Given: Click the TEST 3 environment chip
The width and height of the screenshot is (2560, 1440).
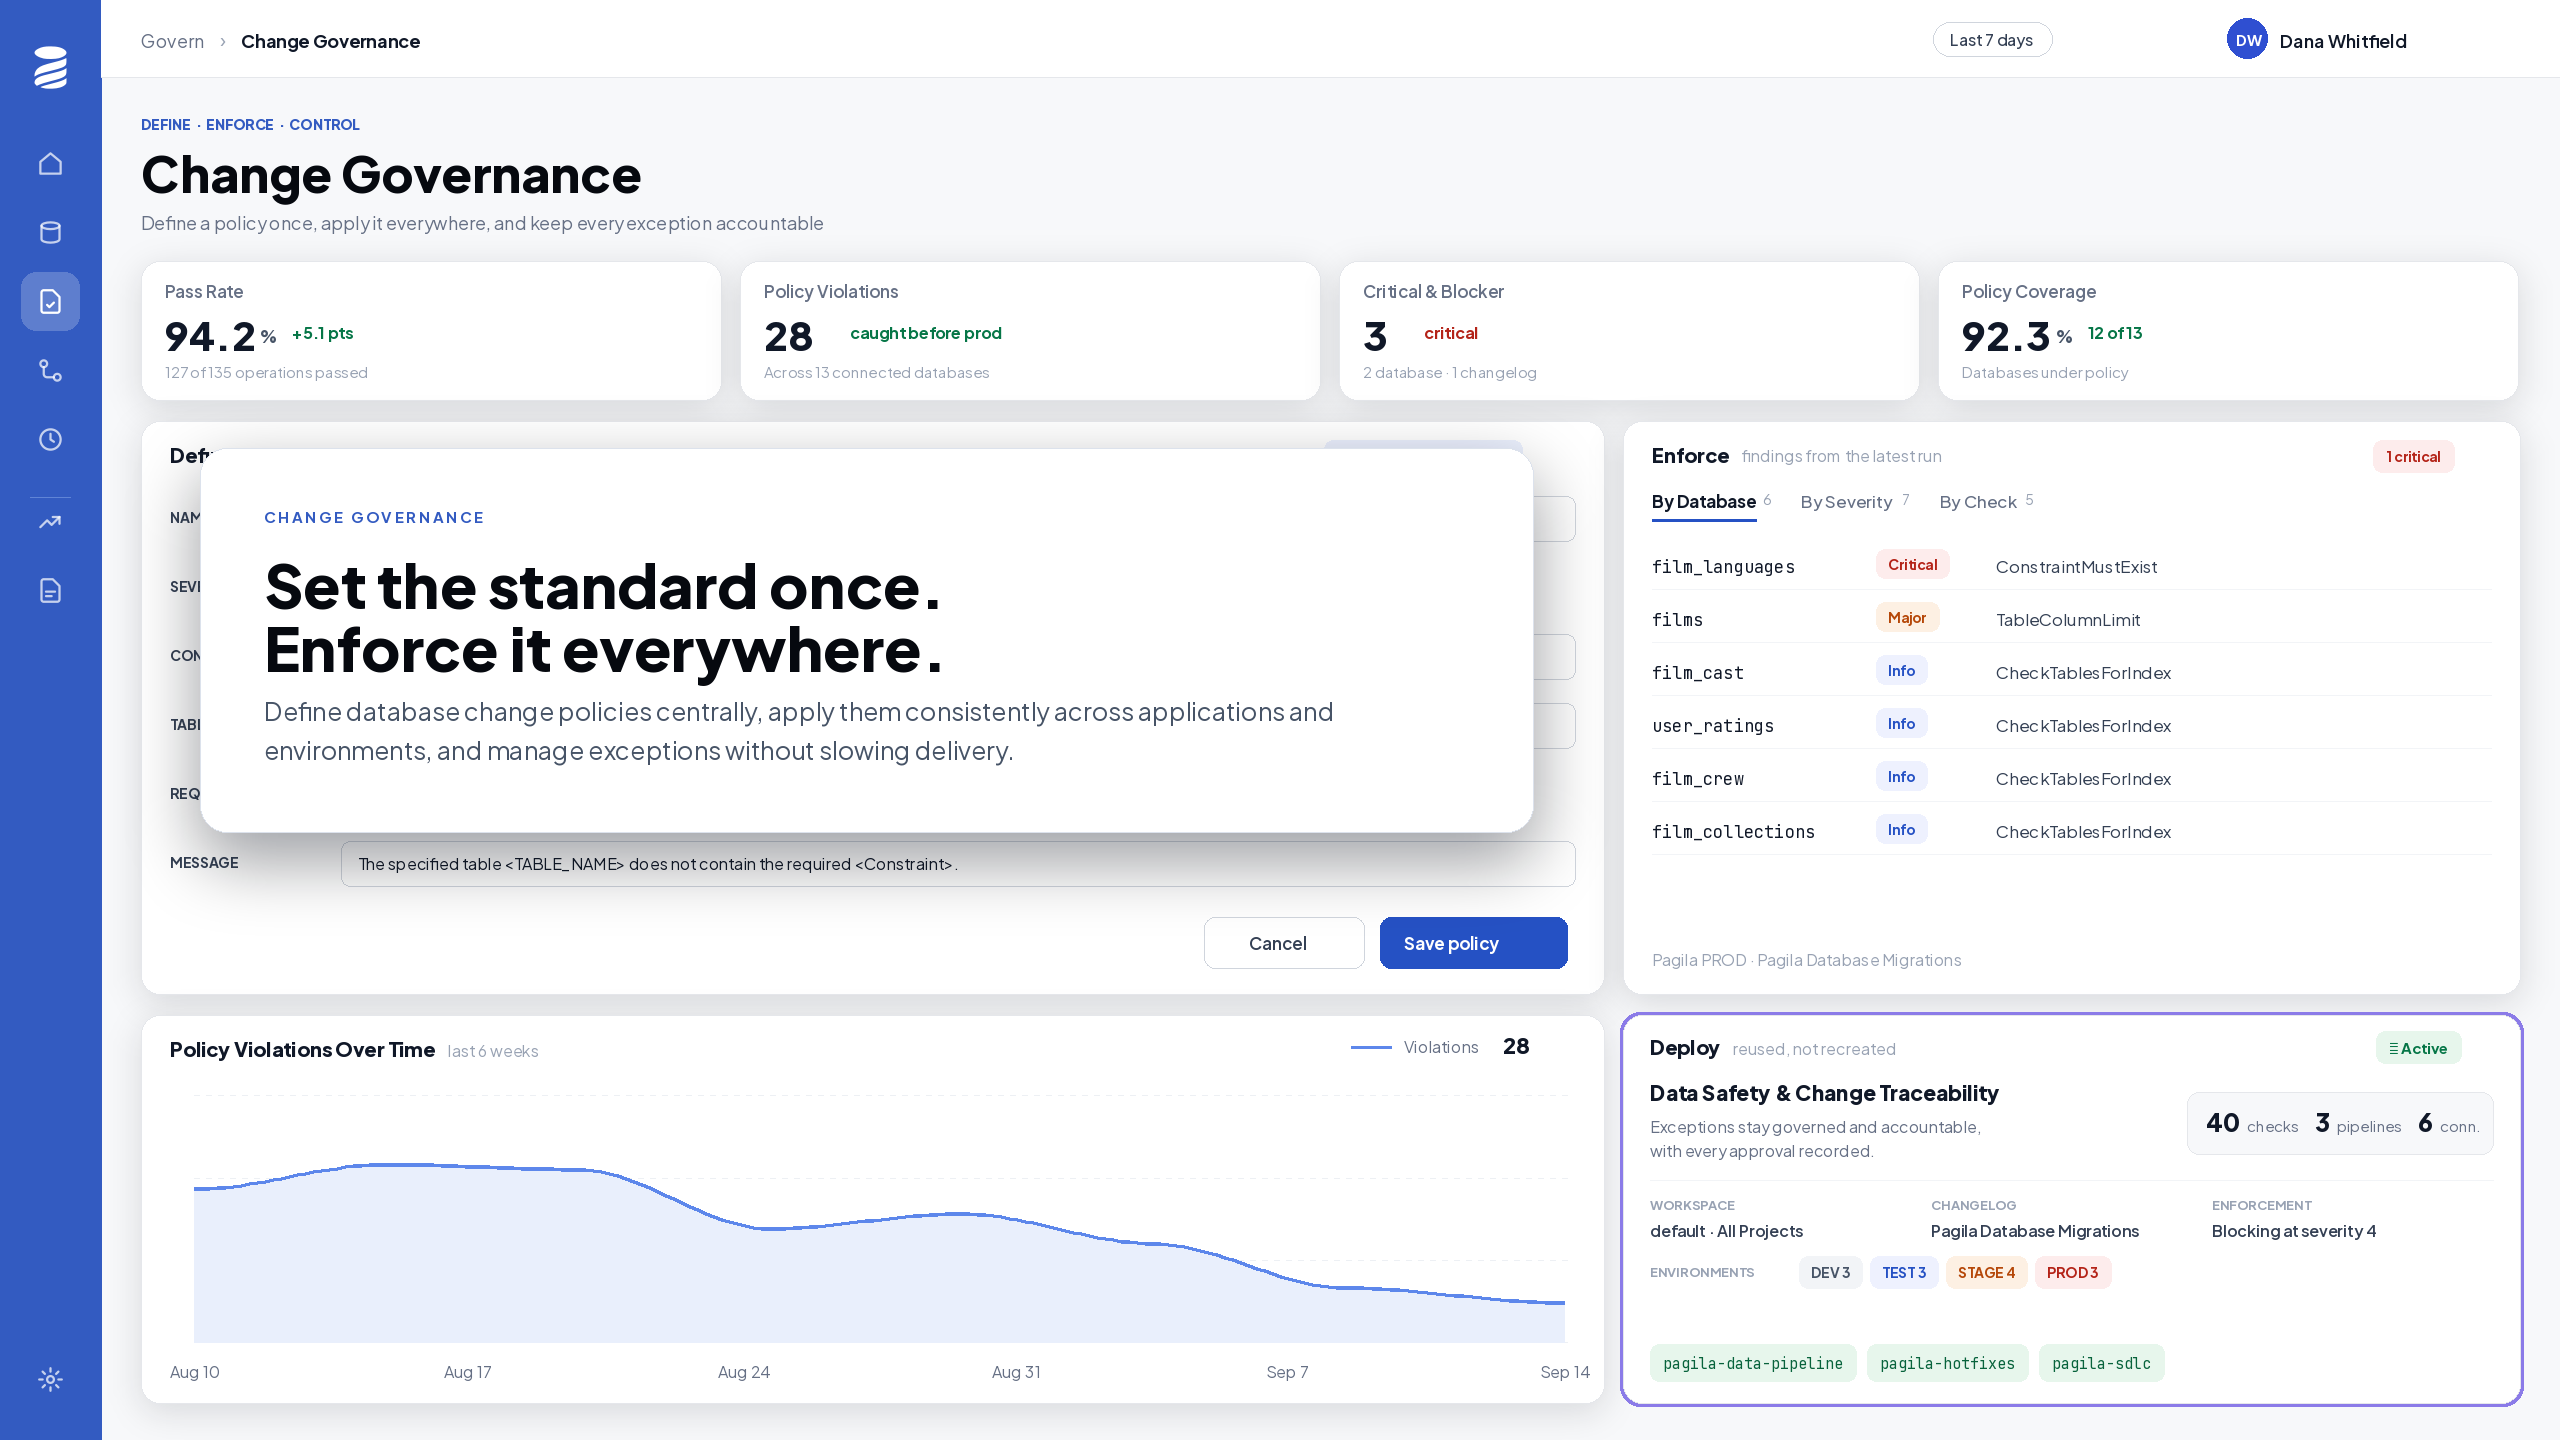Looking at the screenshot, I should tap(1904, 1272).
